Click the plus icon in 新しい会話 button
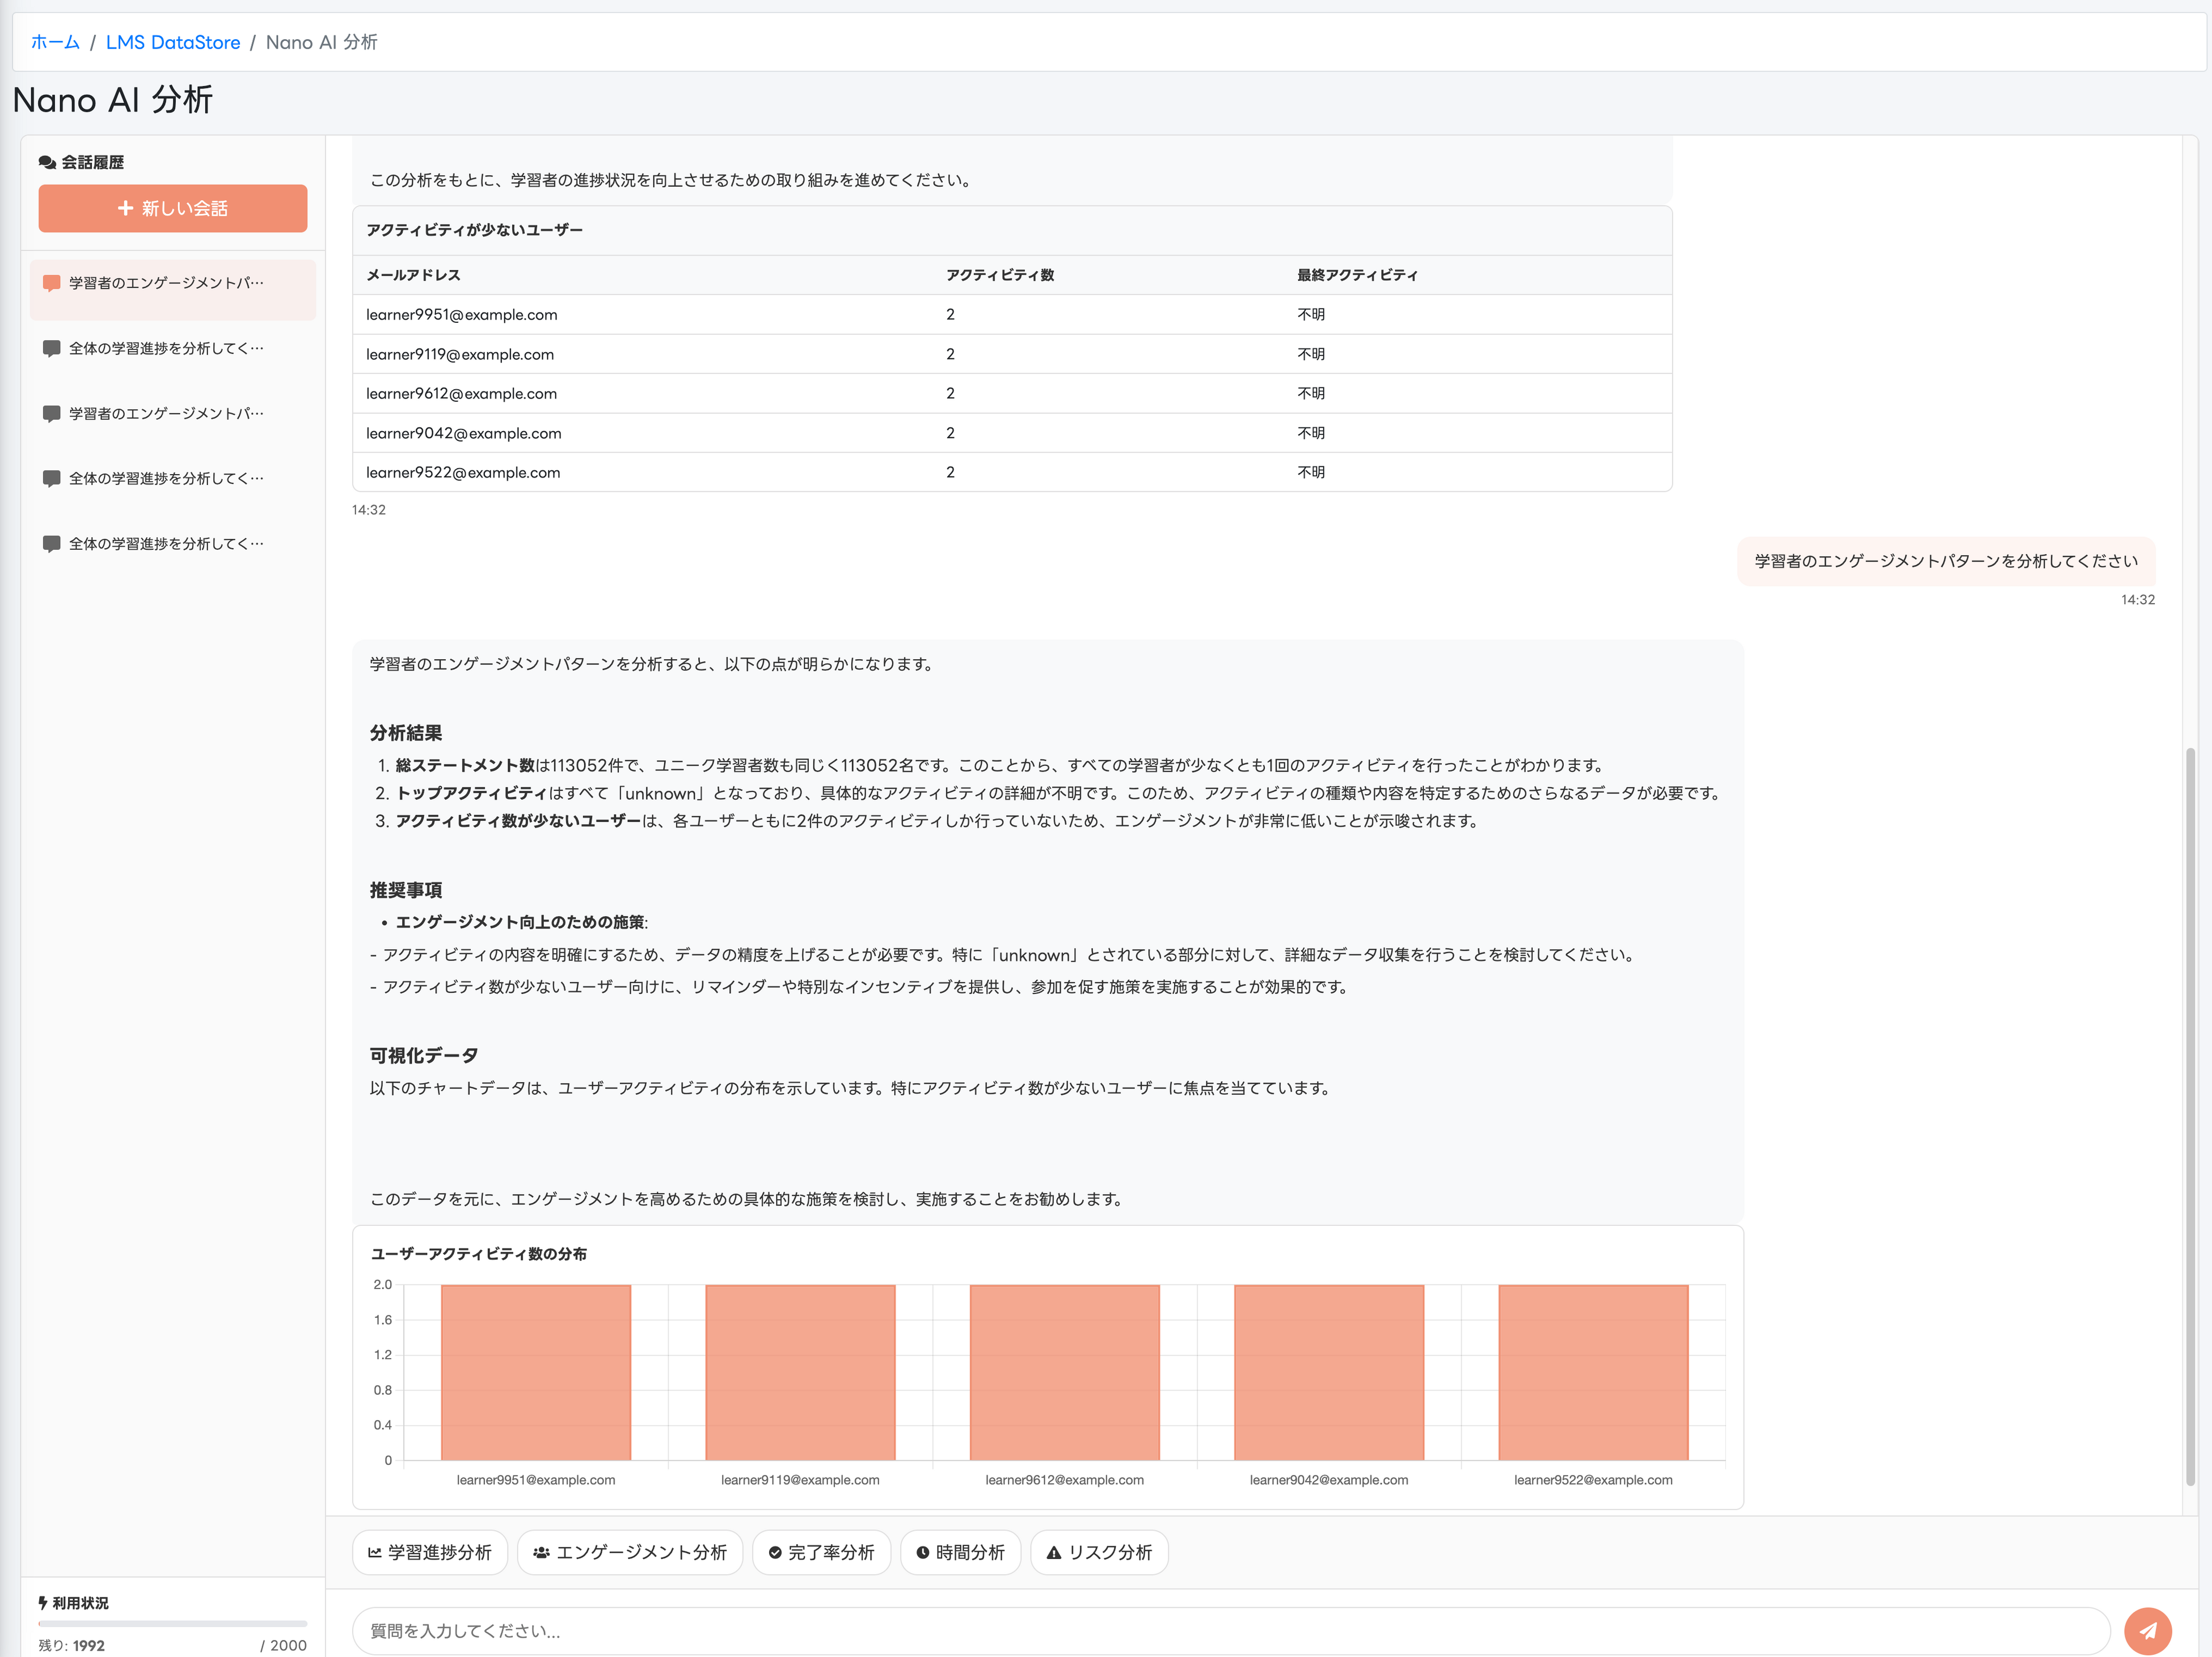Screen dimensions: 2212x1657 pyautogui.click(x=126, y=208)
